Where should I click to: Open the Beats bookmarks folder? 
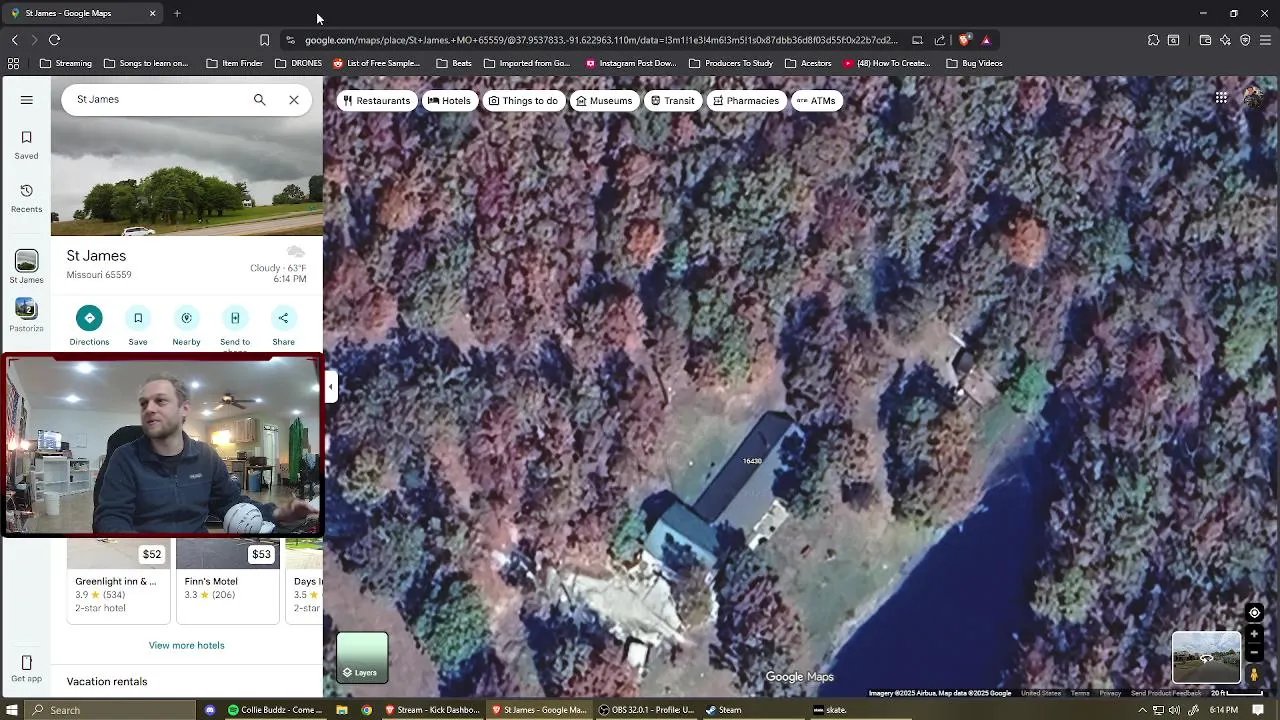tap(453, 63)
